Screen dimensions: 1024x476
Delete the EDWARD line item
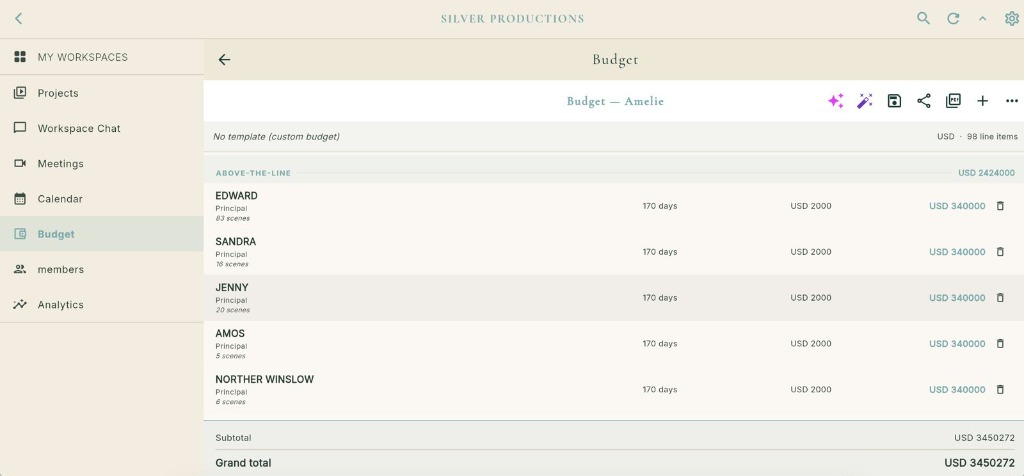tap(1000, 206)
